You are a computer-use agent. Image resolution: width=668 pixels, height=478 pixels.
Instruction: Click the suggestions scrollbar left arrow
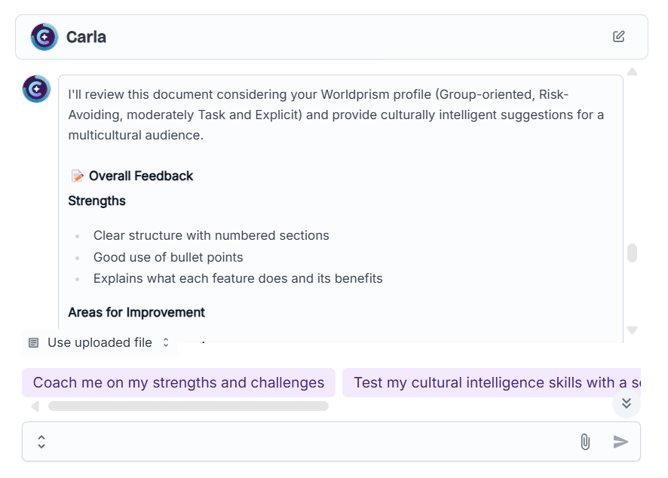click(x=35, y=406)
